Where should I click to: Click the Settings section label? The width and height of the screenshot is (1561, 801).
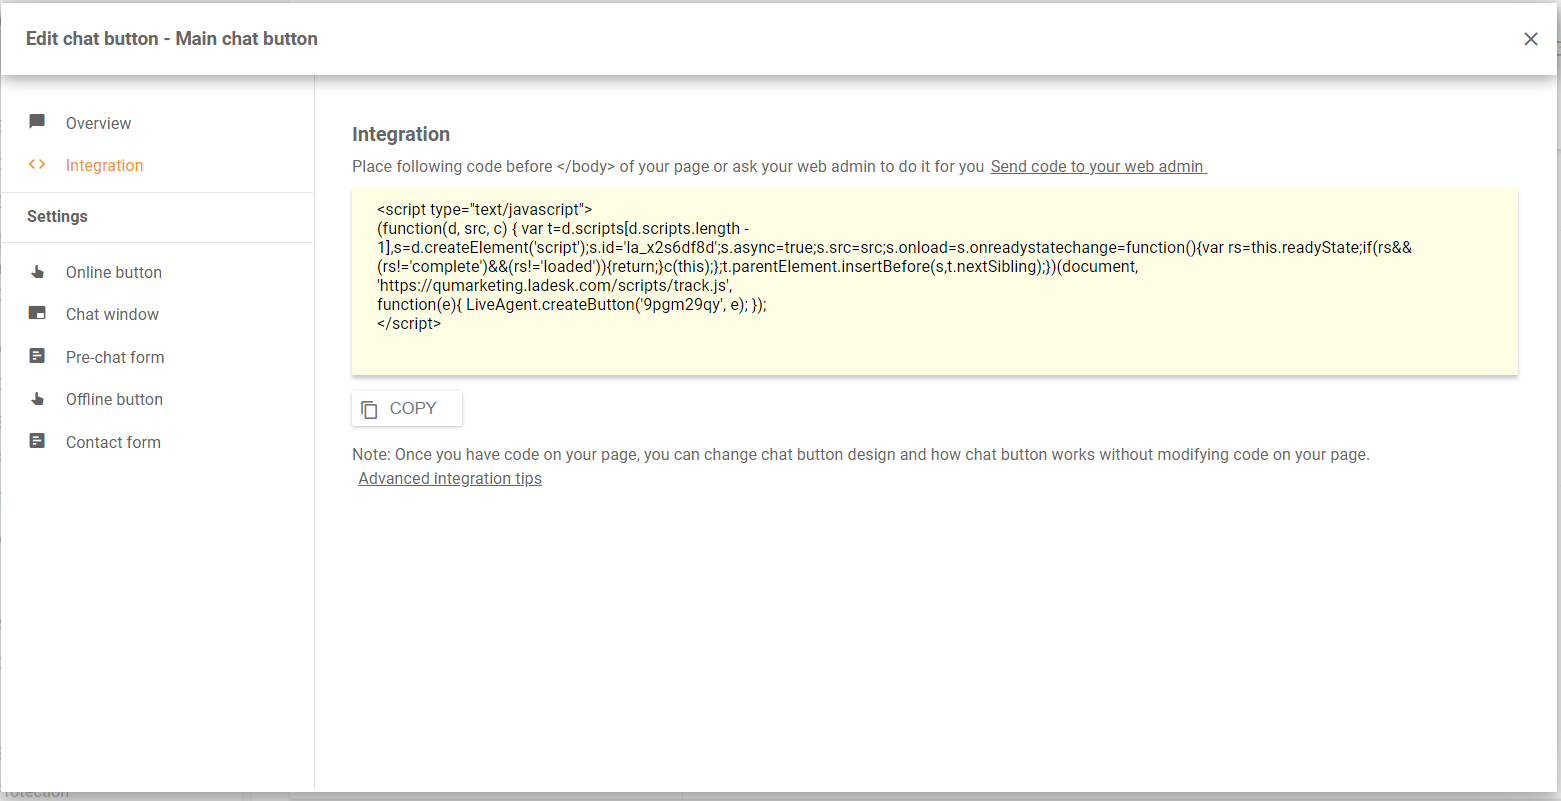[57, 216]
